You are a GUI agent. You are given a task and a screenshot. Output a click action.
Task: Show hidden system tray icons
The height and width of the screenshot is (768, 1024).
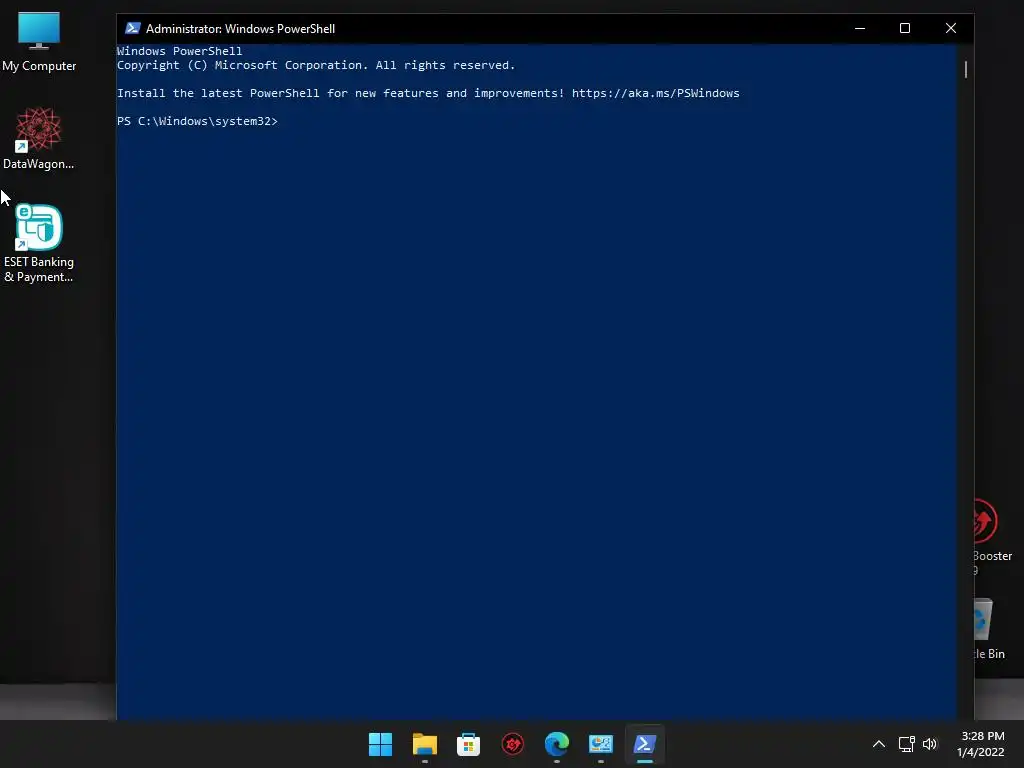coord(879,744)
